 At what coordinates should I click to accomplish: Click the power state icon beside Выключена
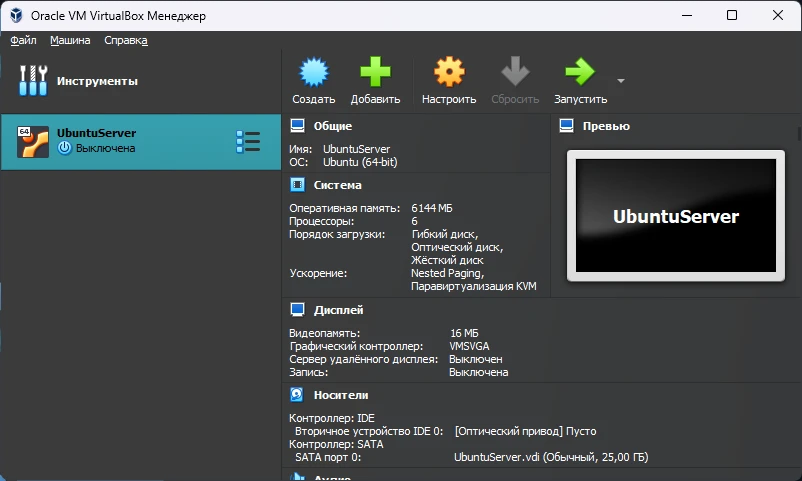(64, 148)
